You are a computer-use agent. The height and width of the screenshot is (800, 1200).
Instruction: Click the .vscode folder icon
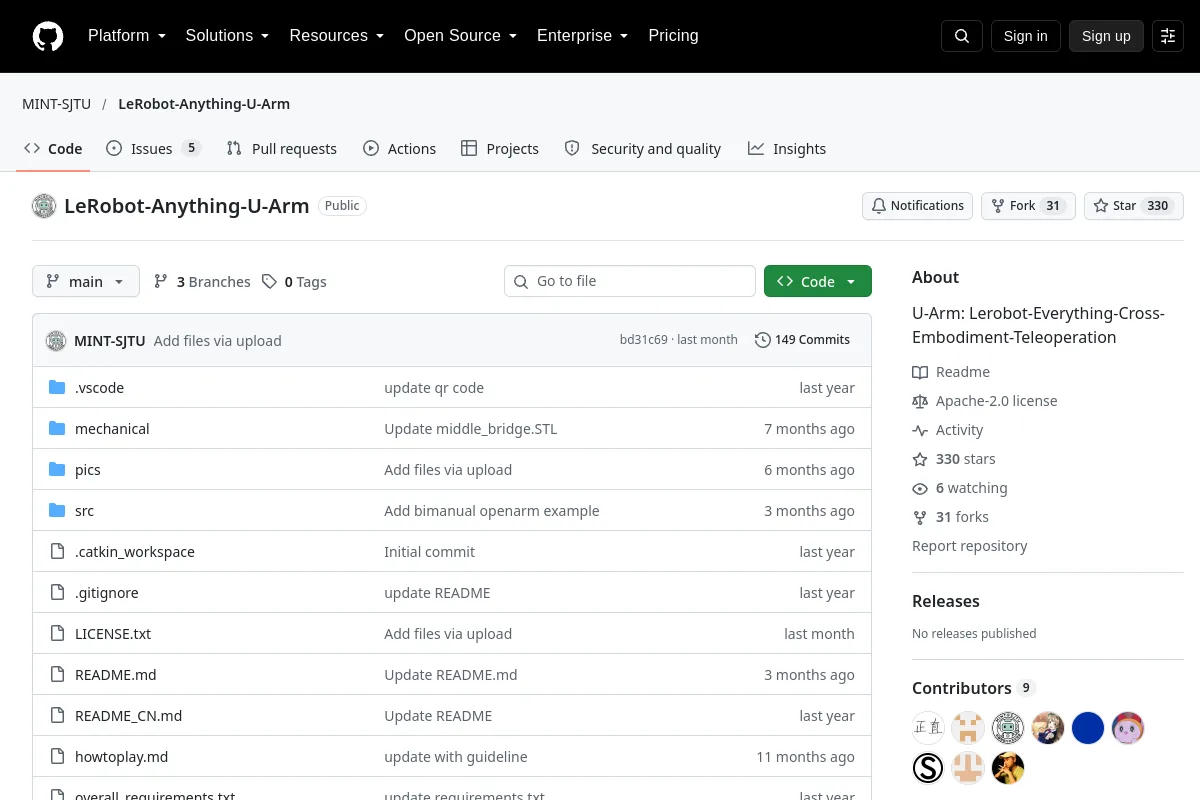57,388
